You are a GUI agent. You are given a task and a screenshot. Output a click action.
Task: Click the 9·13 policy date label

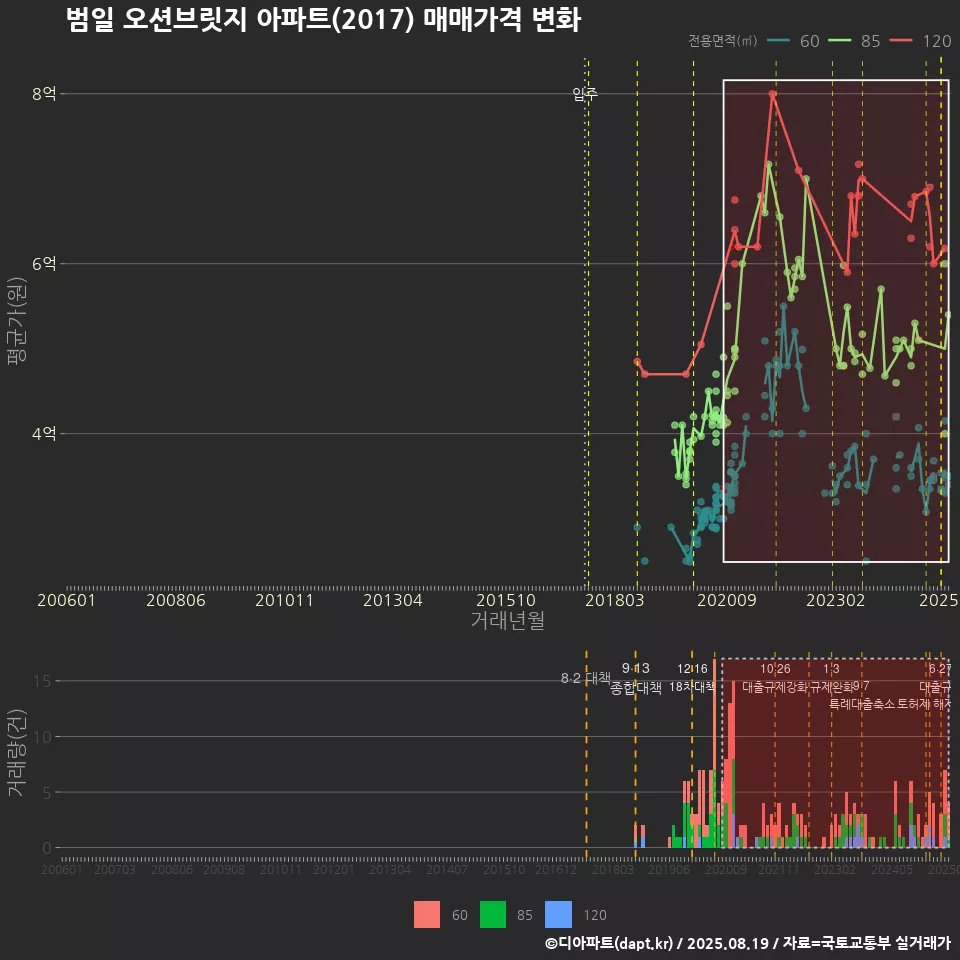pyautogui.click(x=636, y=668)
